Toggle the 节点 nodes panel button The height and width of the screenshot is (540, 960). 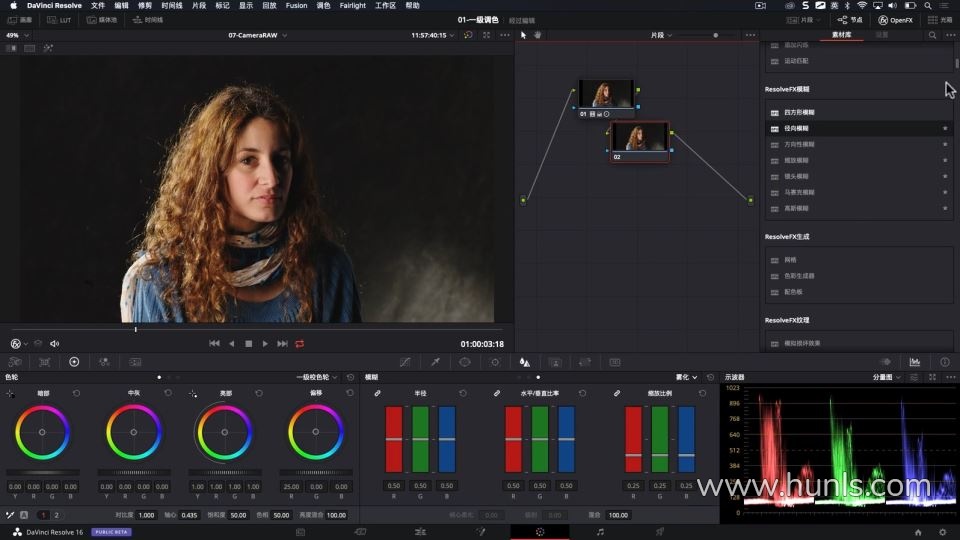click(x=850, y=20)
